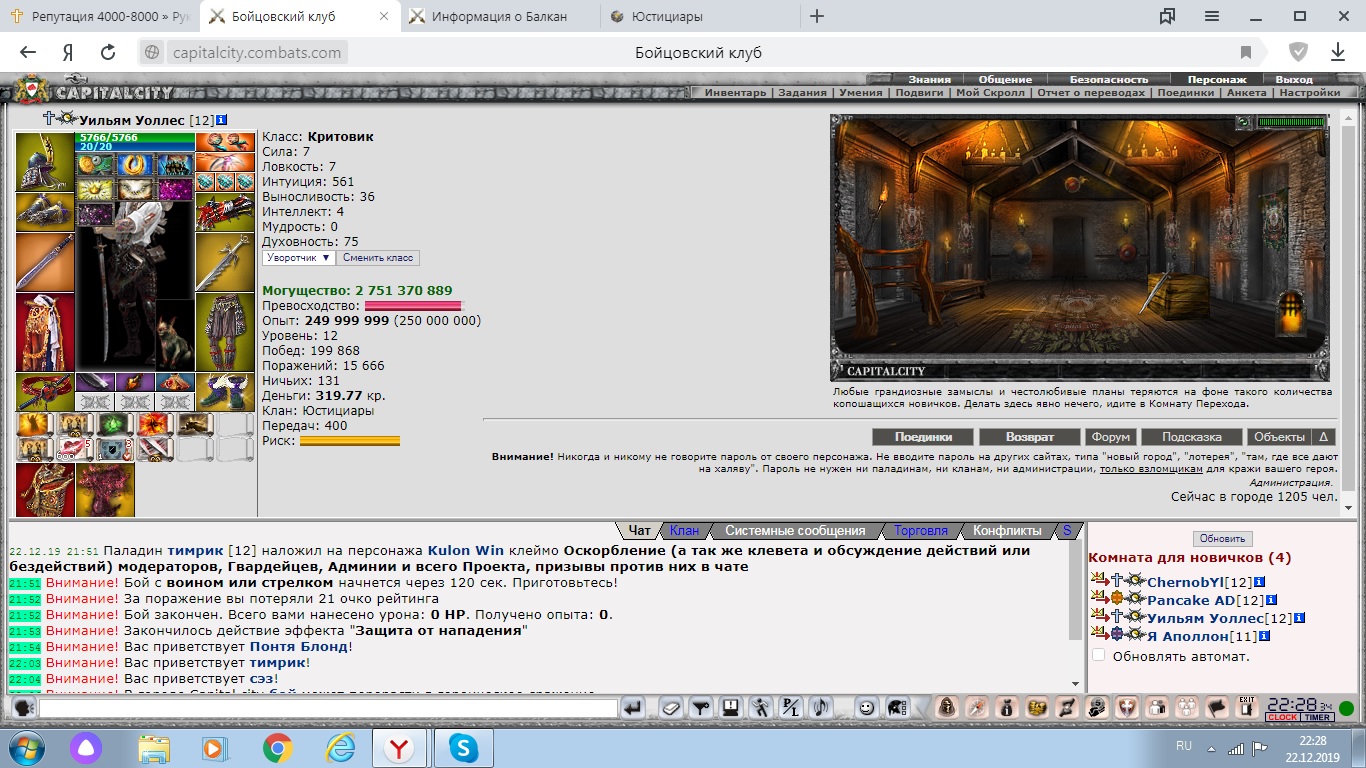Open info icon for Я Аполлон
Screen dimensions: 1366x768
click(1264, 636)
